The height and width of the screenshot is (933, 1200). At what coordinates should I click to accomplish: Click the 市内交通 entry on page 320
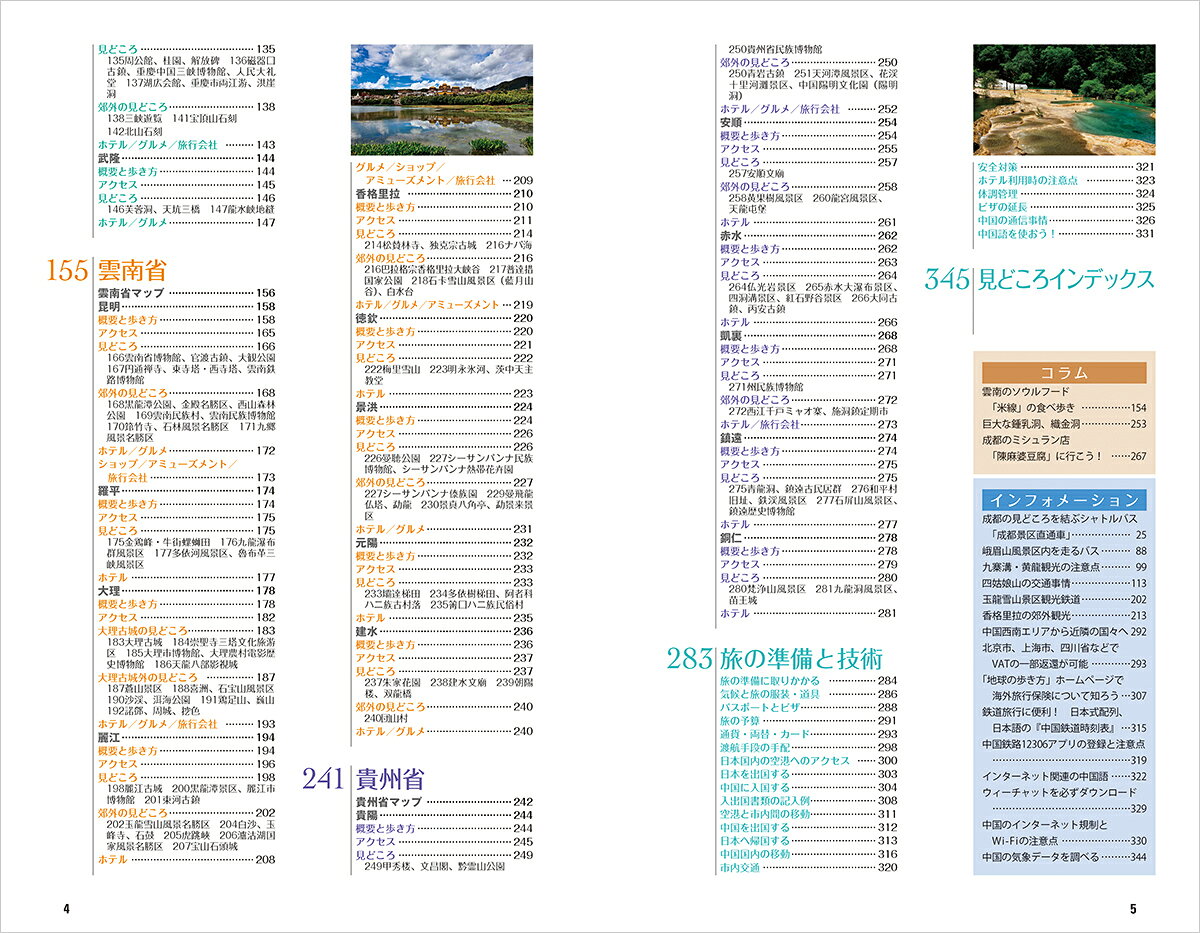[809, 867]
